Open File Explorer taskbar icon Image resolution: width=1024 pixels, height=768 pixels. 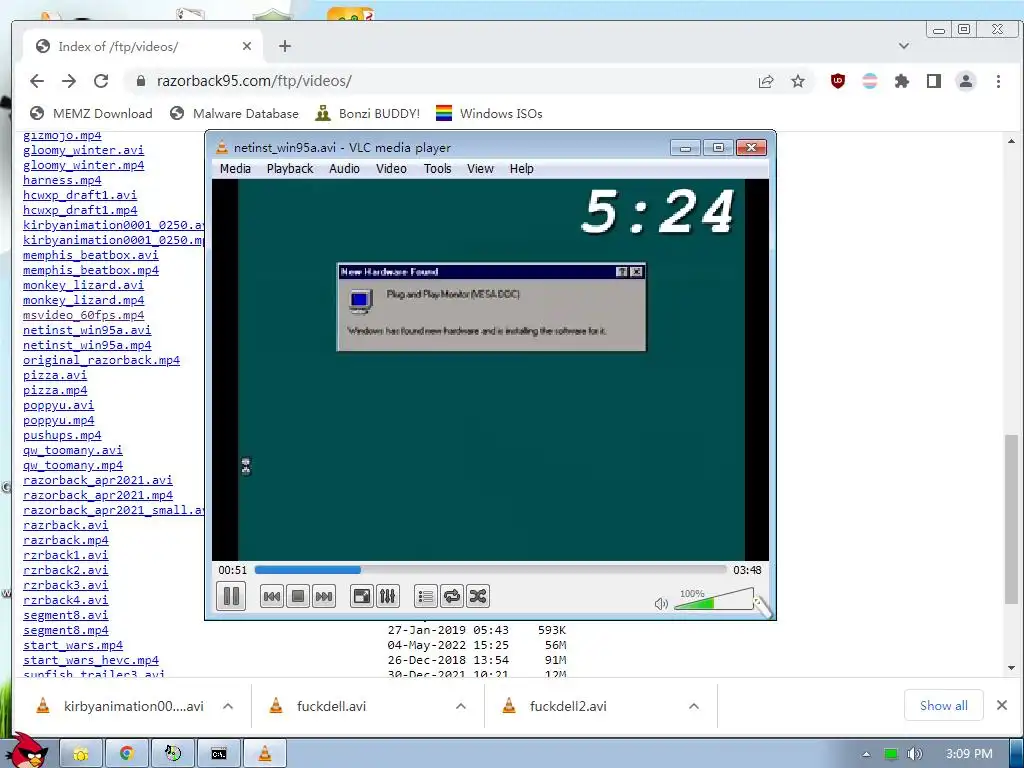point(81,754)
